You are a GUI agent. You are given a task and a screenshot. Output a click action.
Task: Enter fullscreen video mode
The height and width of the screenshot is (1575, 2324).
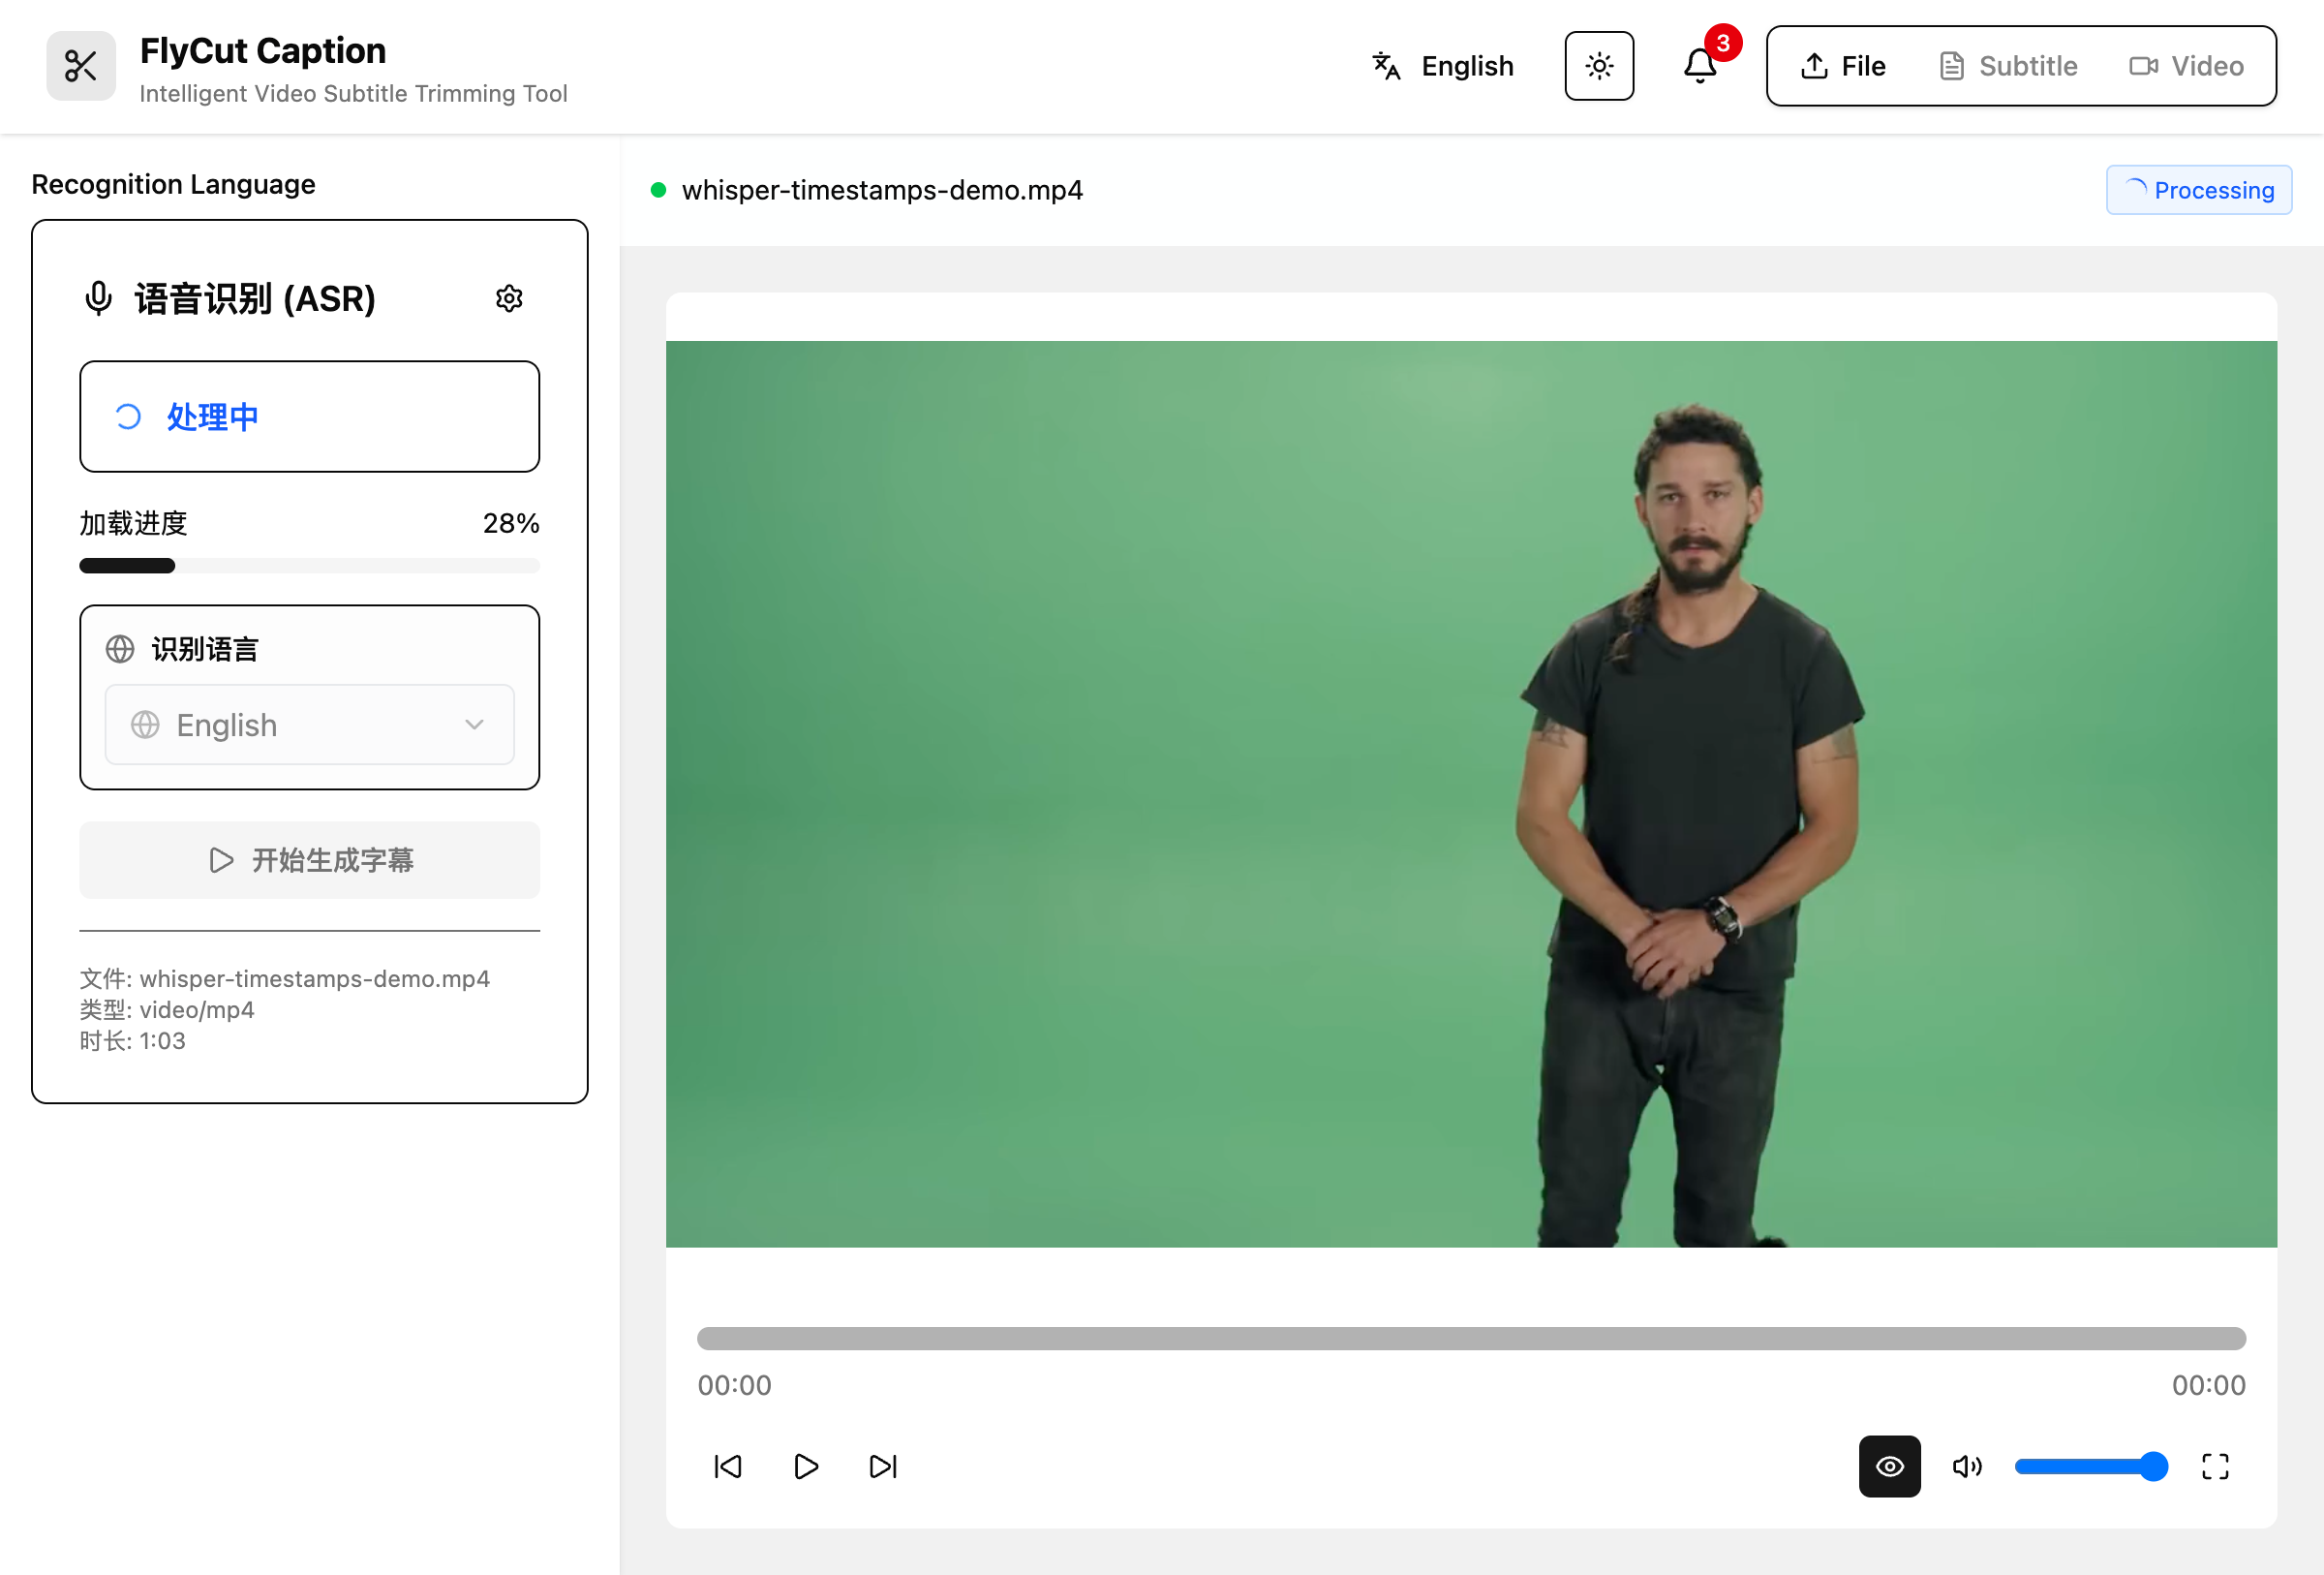tap(2215, 1466)
